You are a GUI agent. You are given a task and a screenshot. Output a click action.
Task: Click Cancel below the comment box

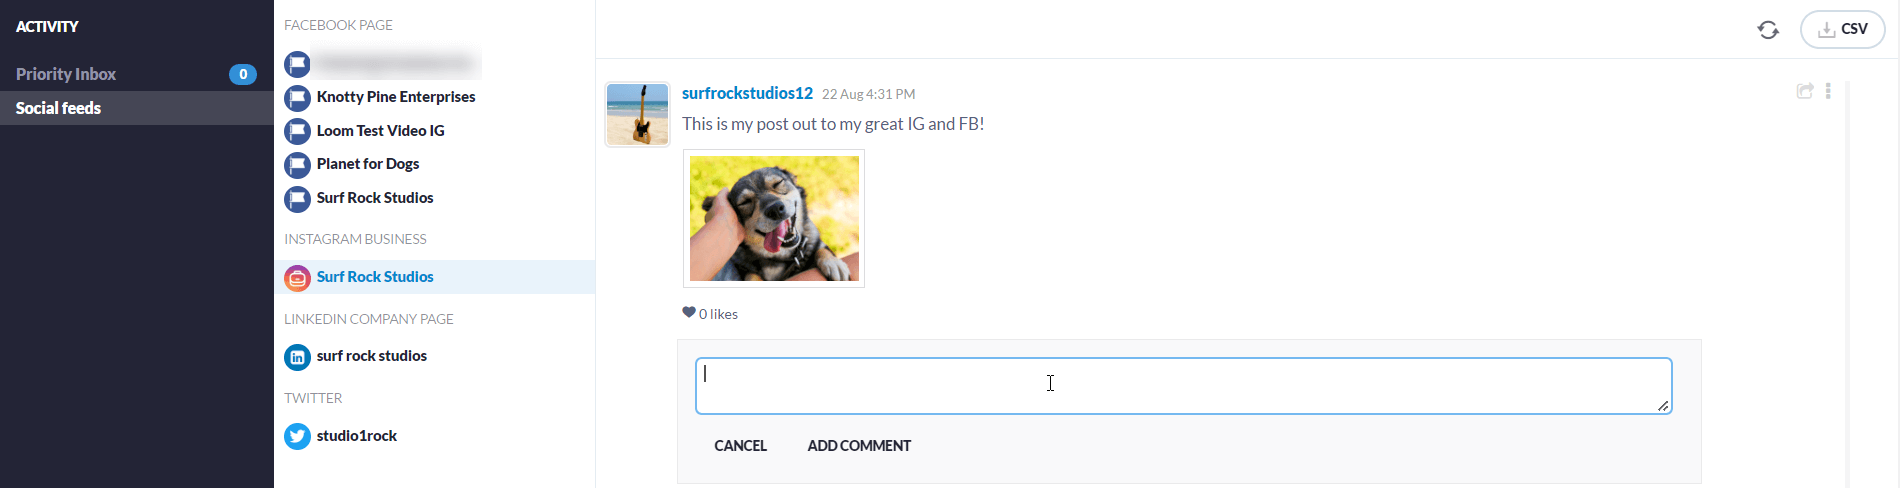click(x=740, y=446)
